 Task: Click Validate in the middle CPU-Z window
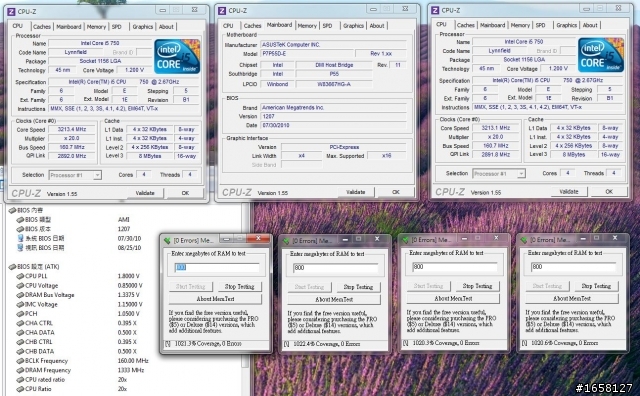[x=356, y=192]
